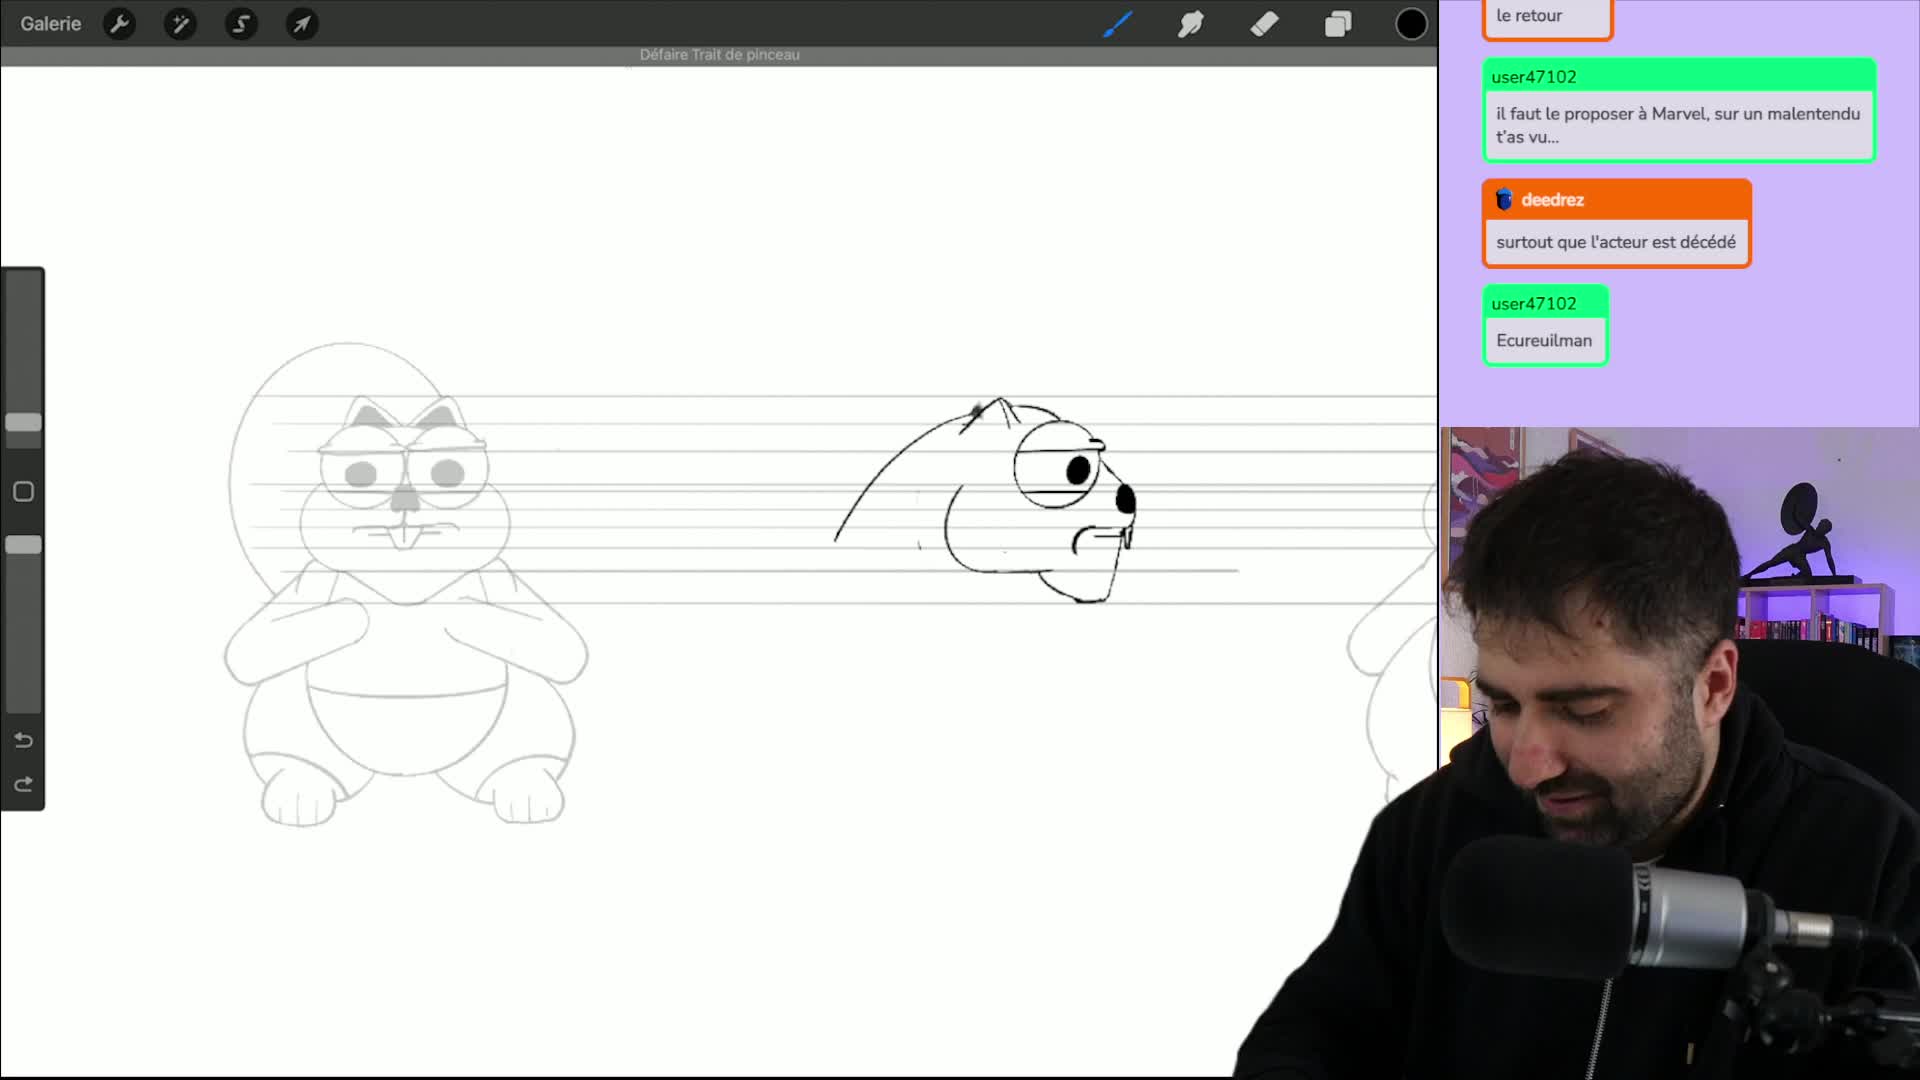Click user47102 name above Marvel message
The image size is (1920, 1080).
coord(1533,77)
